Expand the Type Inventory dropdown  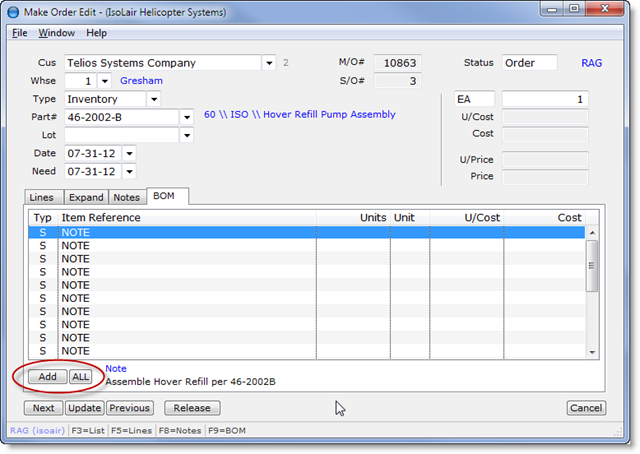click(x=153, y=99)
